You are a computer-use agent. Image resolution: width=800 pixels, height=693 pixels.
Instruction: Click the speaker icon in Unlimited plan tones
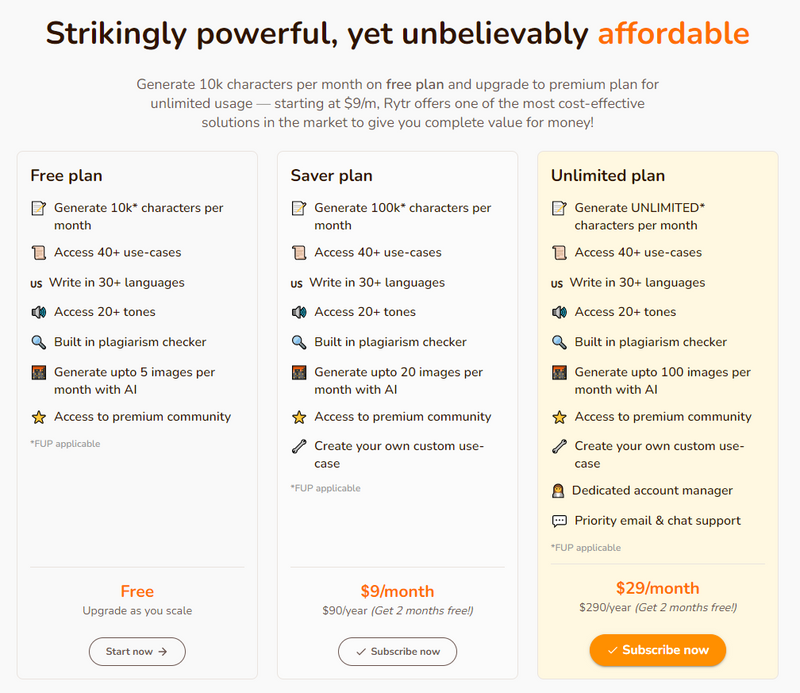click(559, 312)
